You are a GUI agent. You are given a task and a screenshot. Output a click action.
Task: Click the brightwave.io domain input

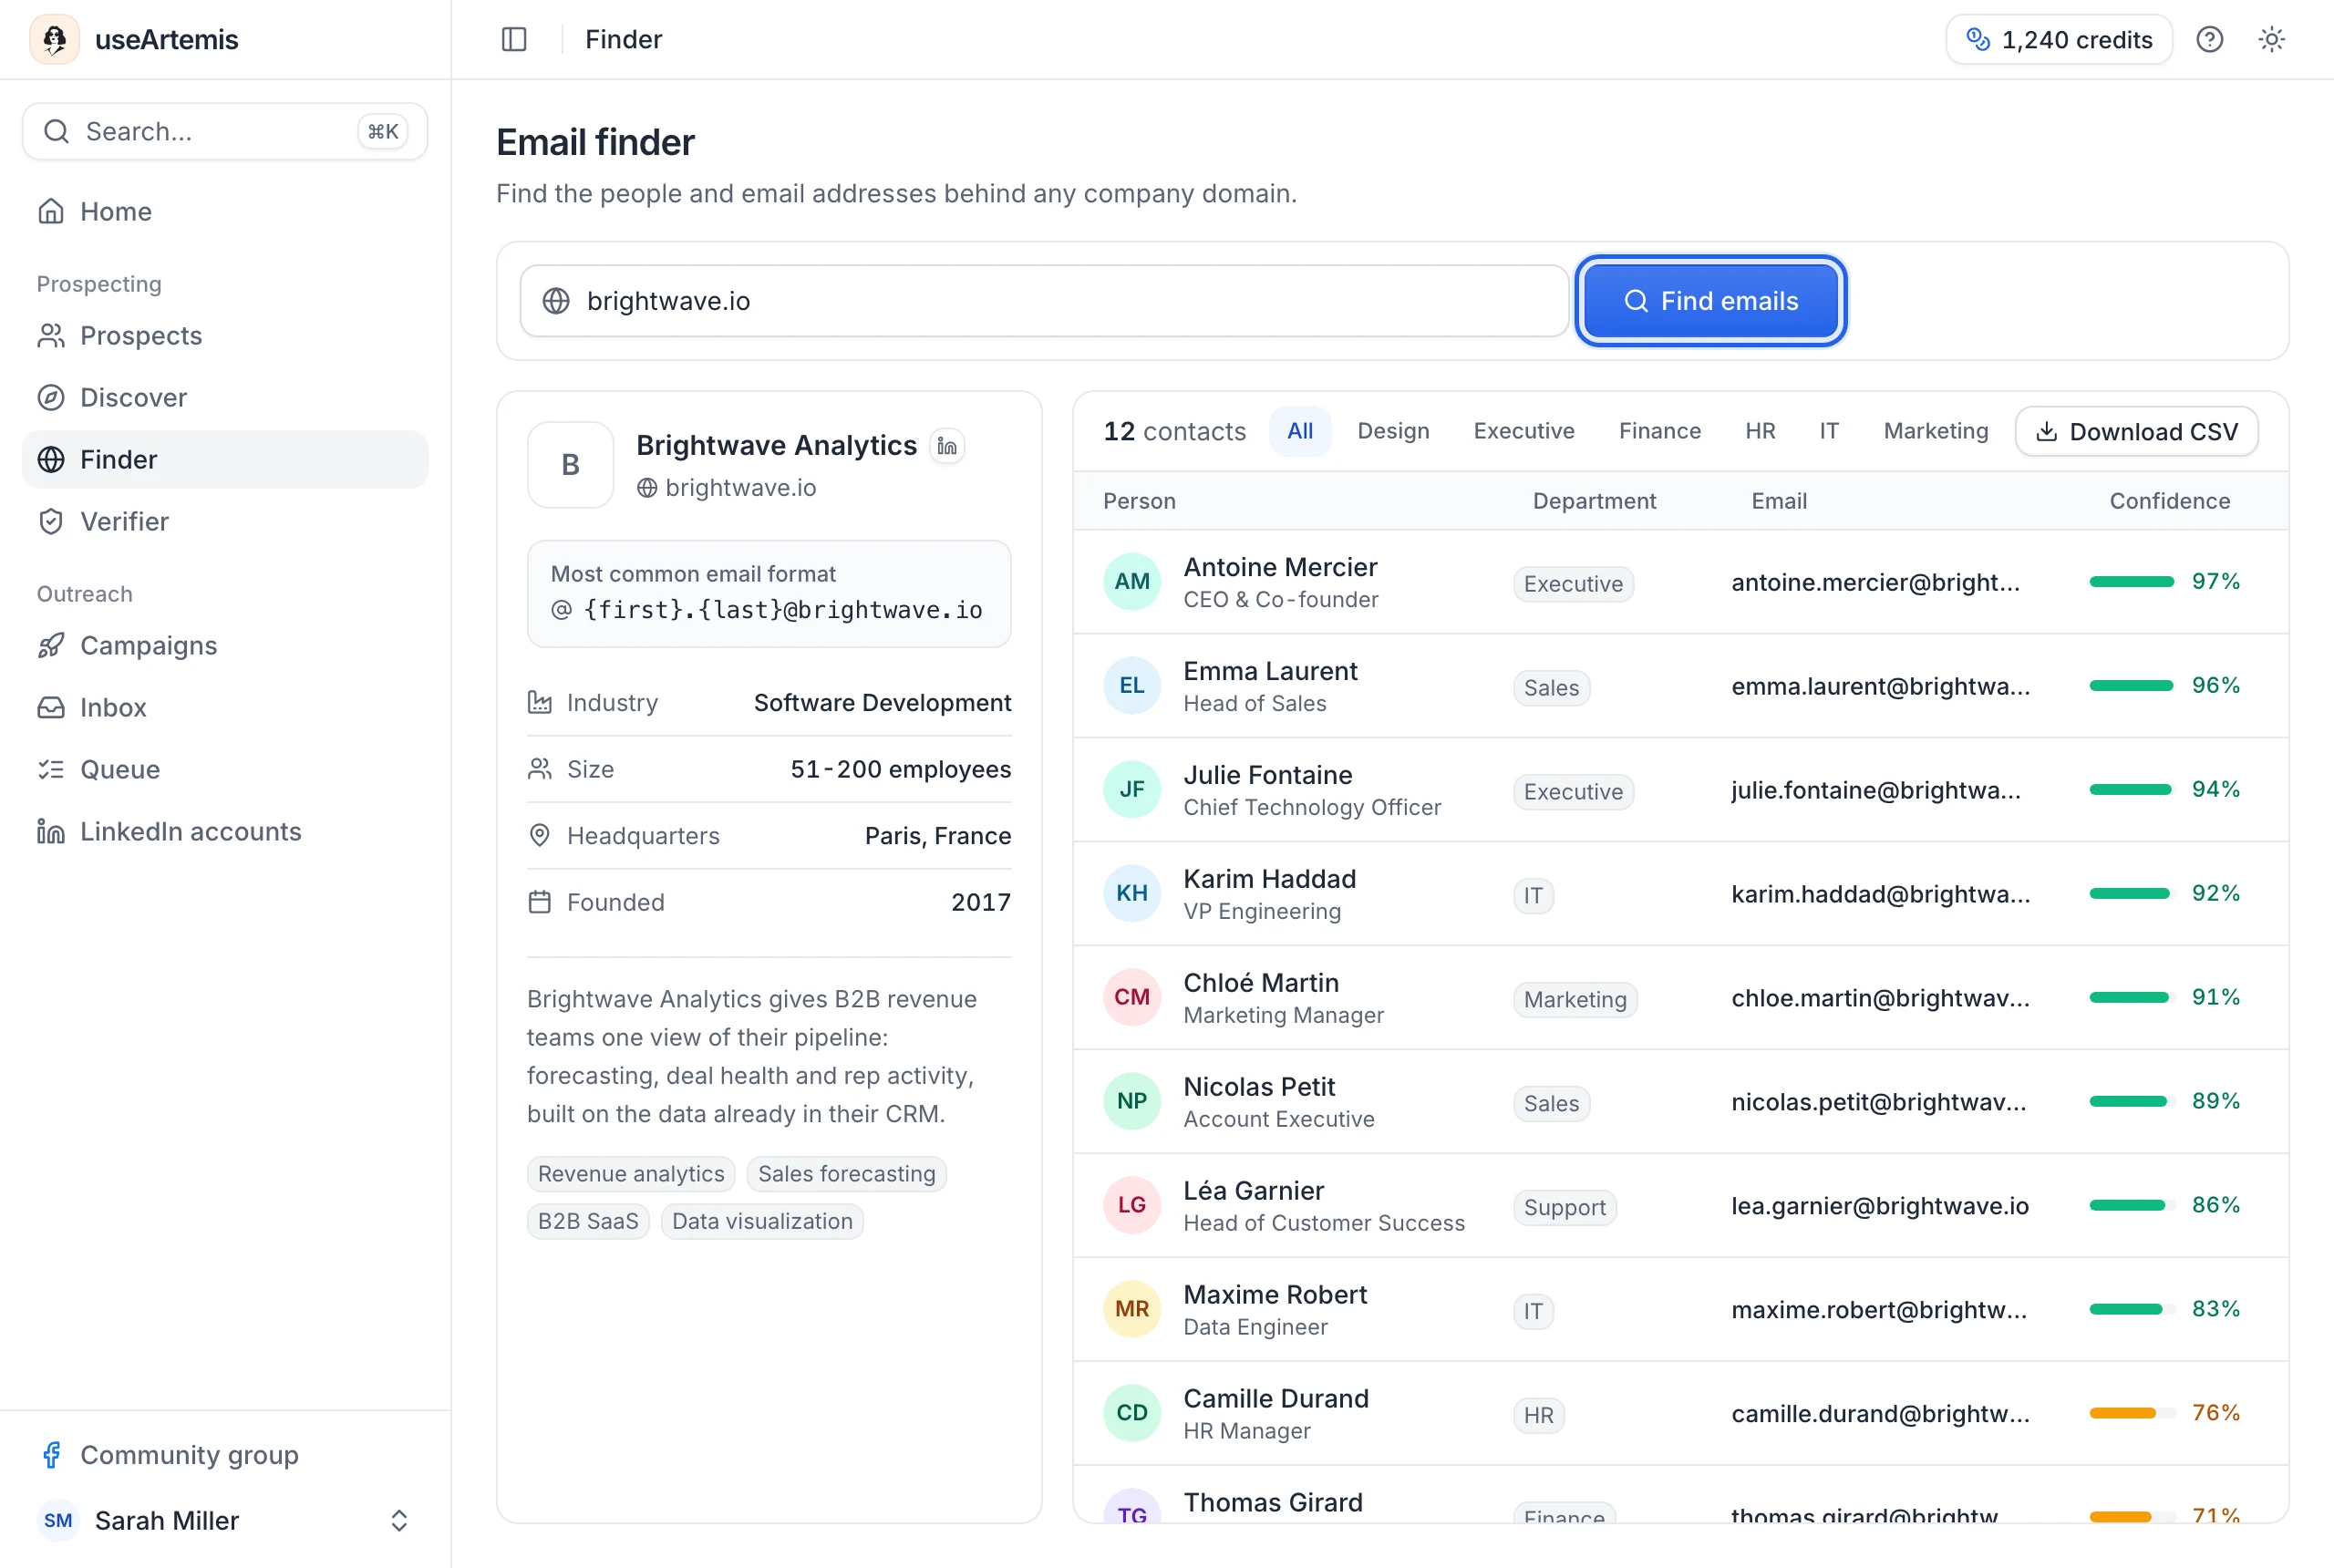[x=1044, y=301]
